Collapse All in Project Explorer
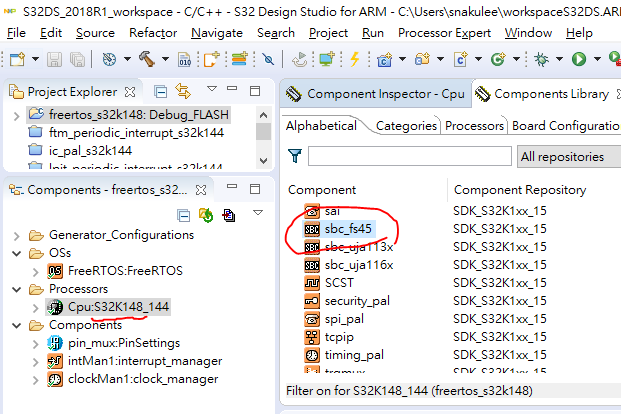 pyautogui.click(x=160, y=92)
